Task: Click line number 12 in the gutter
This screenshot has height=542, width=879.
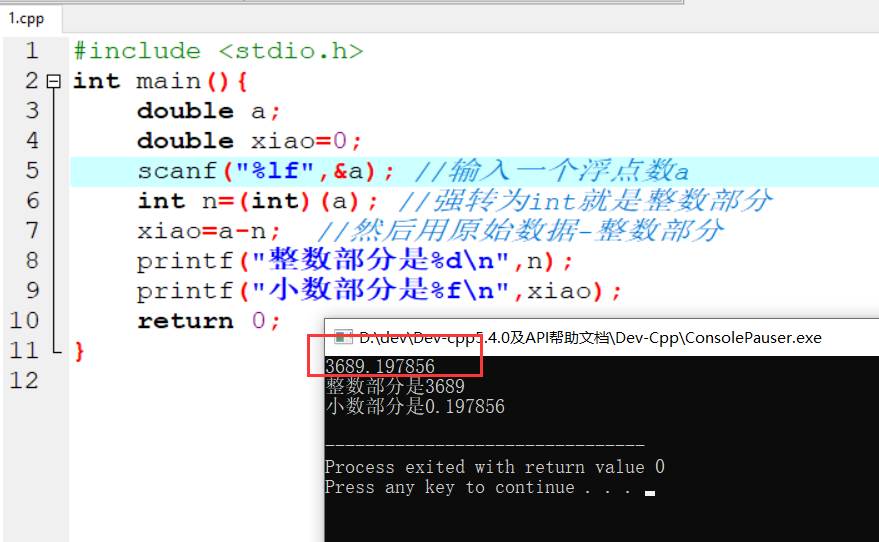Action: click(25, 381)
